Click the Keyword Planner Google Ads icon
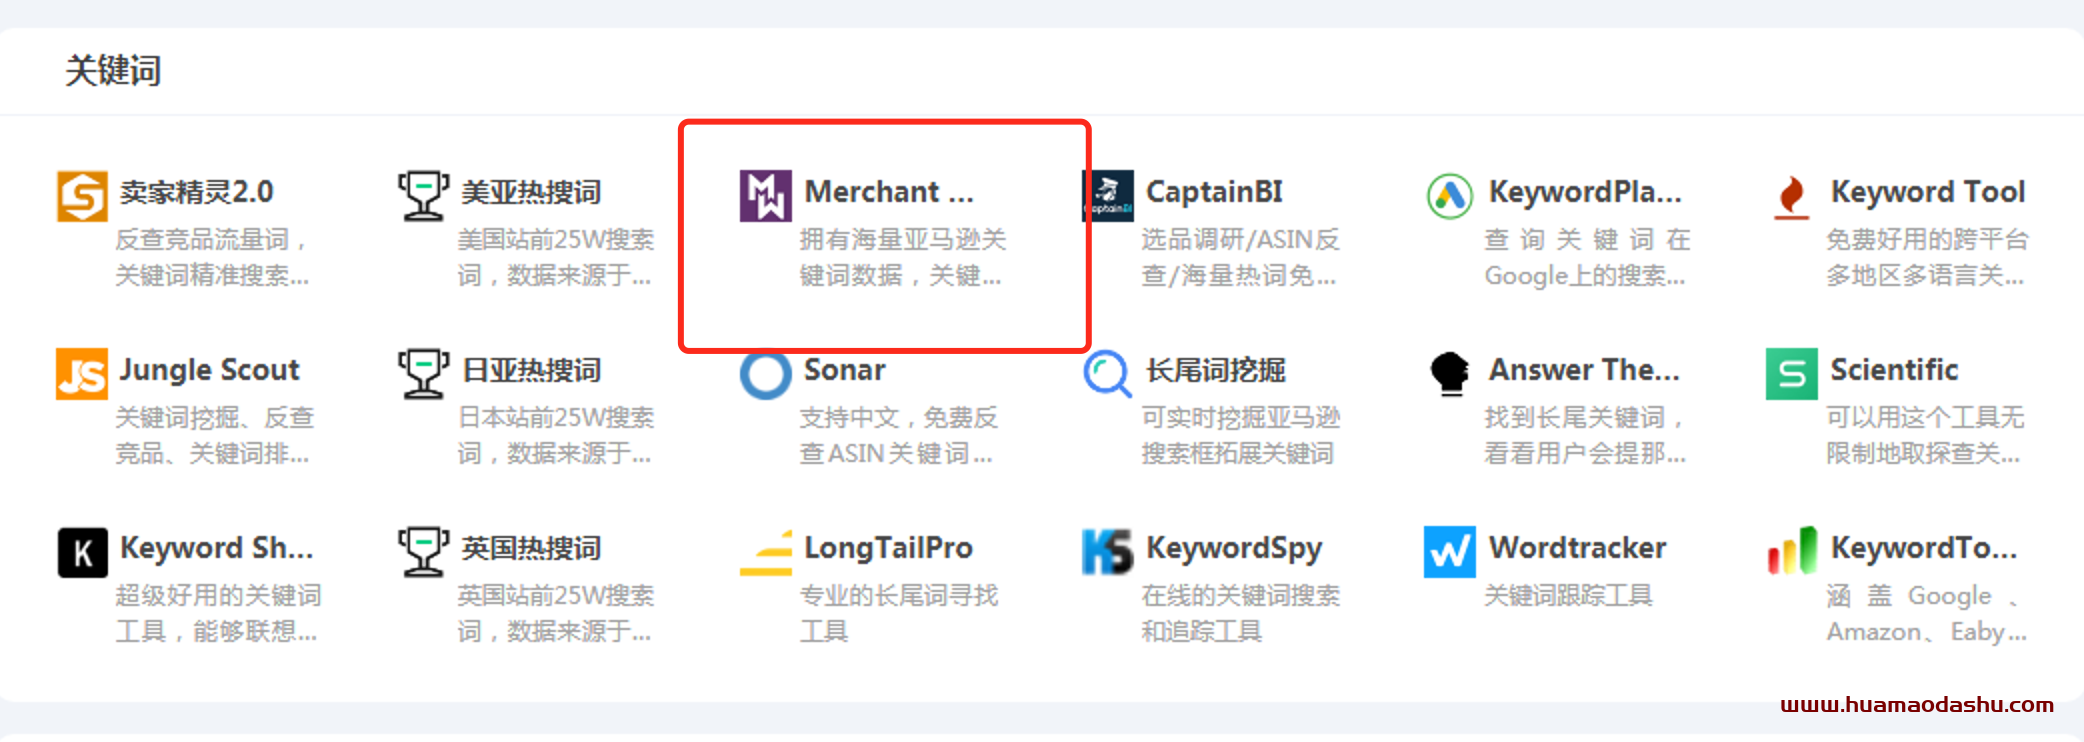2084x742 pixels. tap(1450, 195)
